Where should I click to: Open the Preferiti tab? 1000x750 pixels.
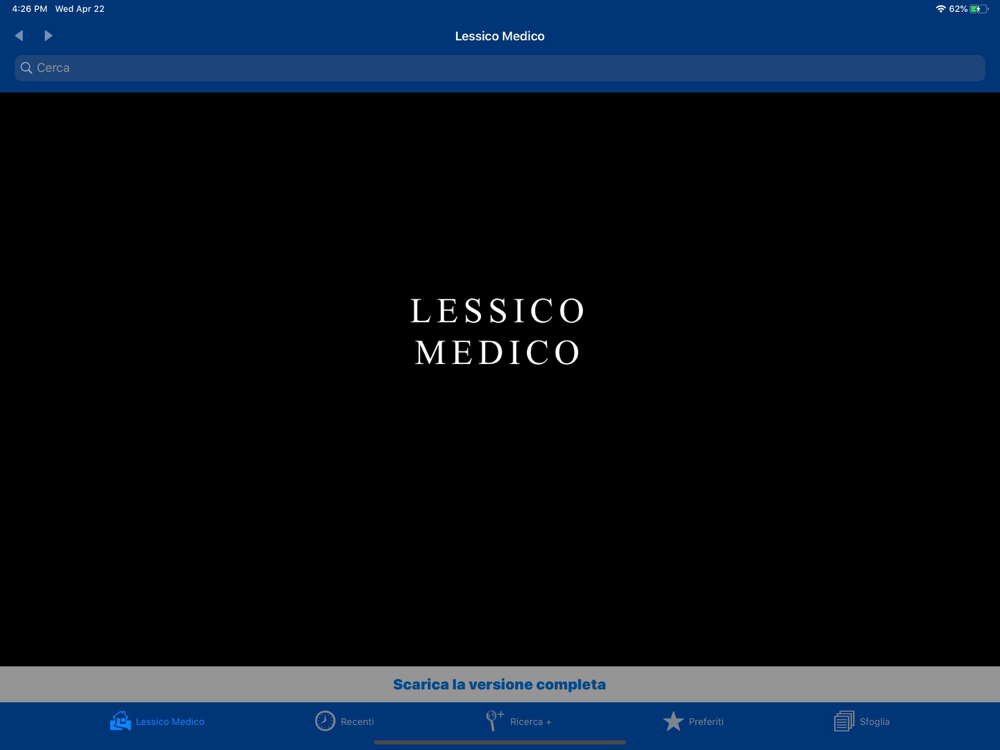tap(693, 721)
